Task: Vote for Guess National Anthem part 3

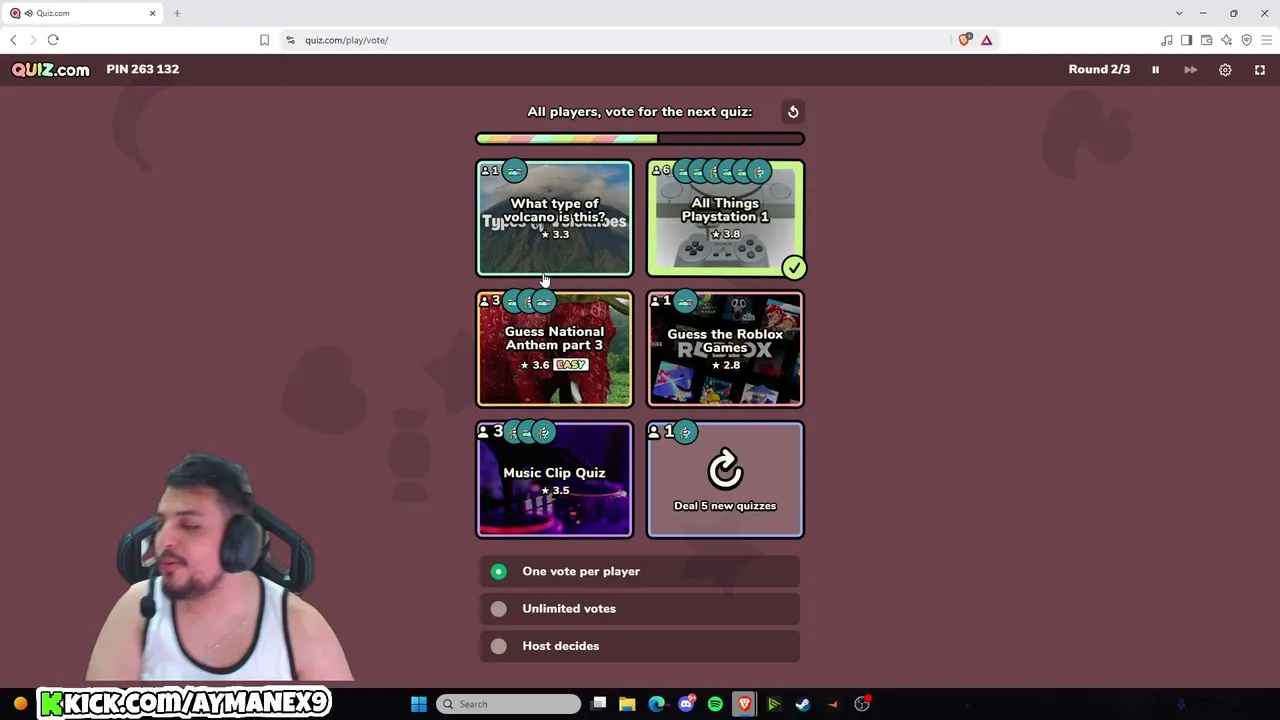Action: (x=554, y=349)
